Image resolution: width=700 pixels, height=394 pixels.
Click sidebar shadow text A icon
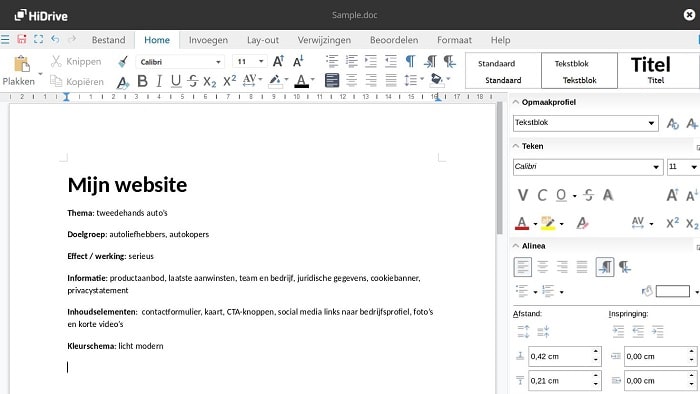tap(608, 195)
